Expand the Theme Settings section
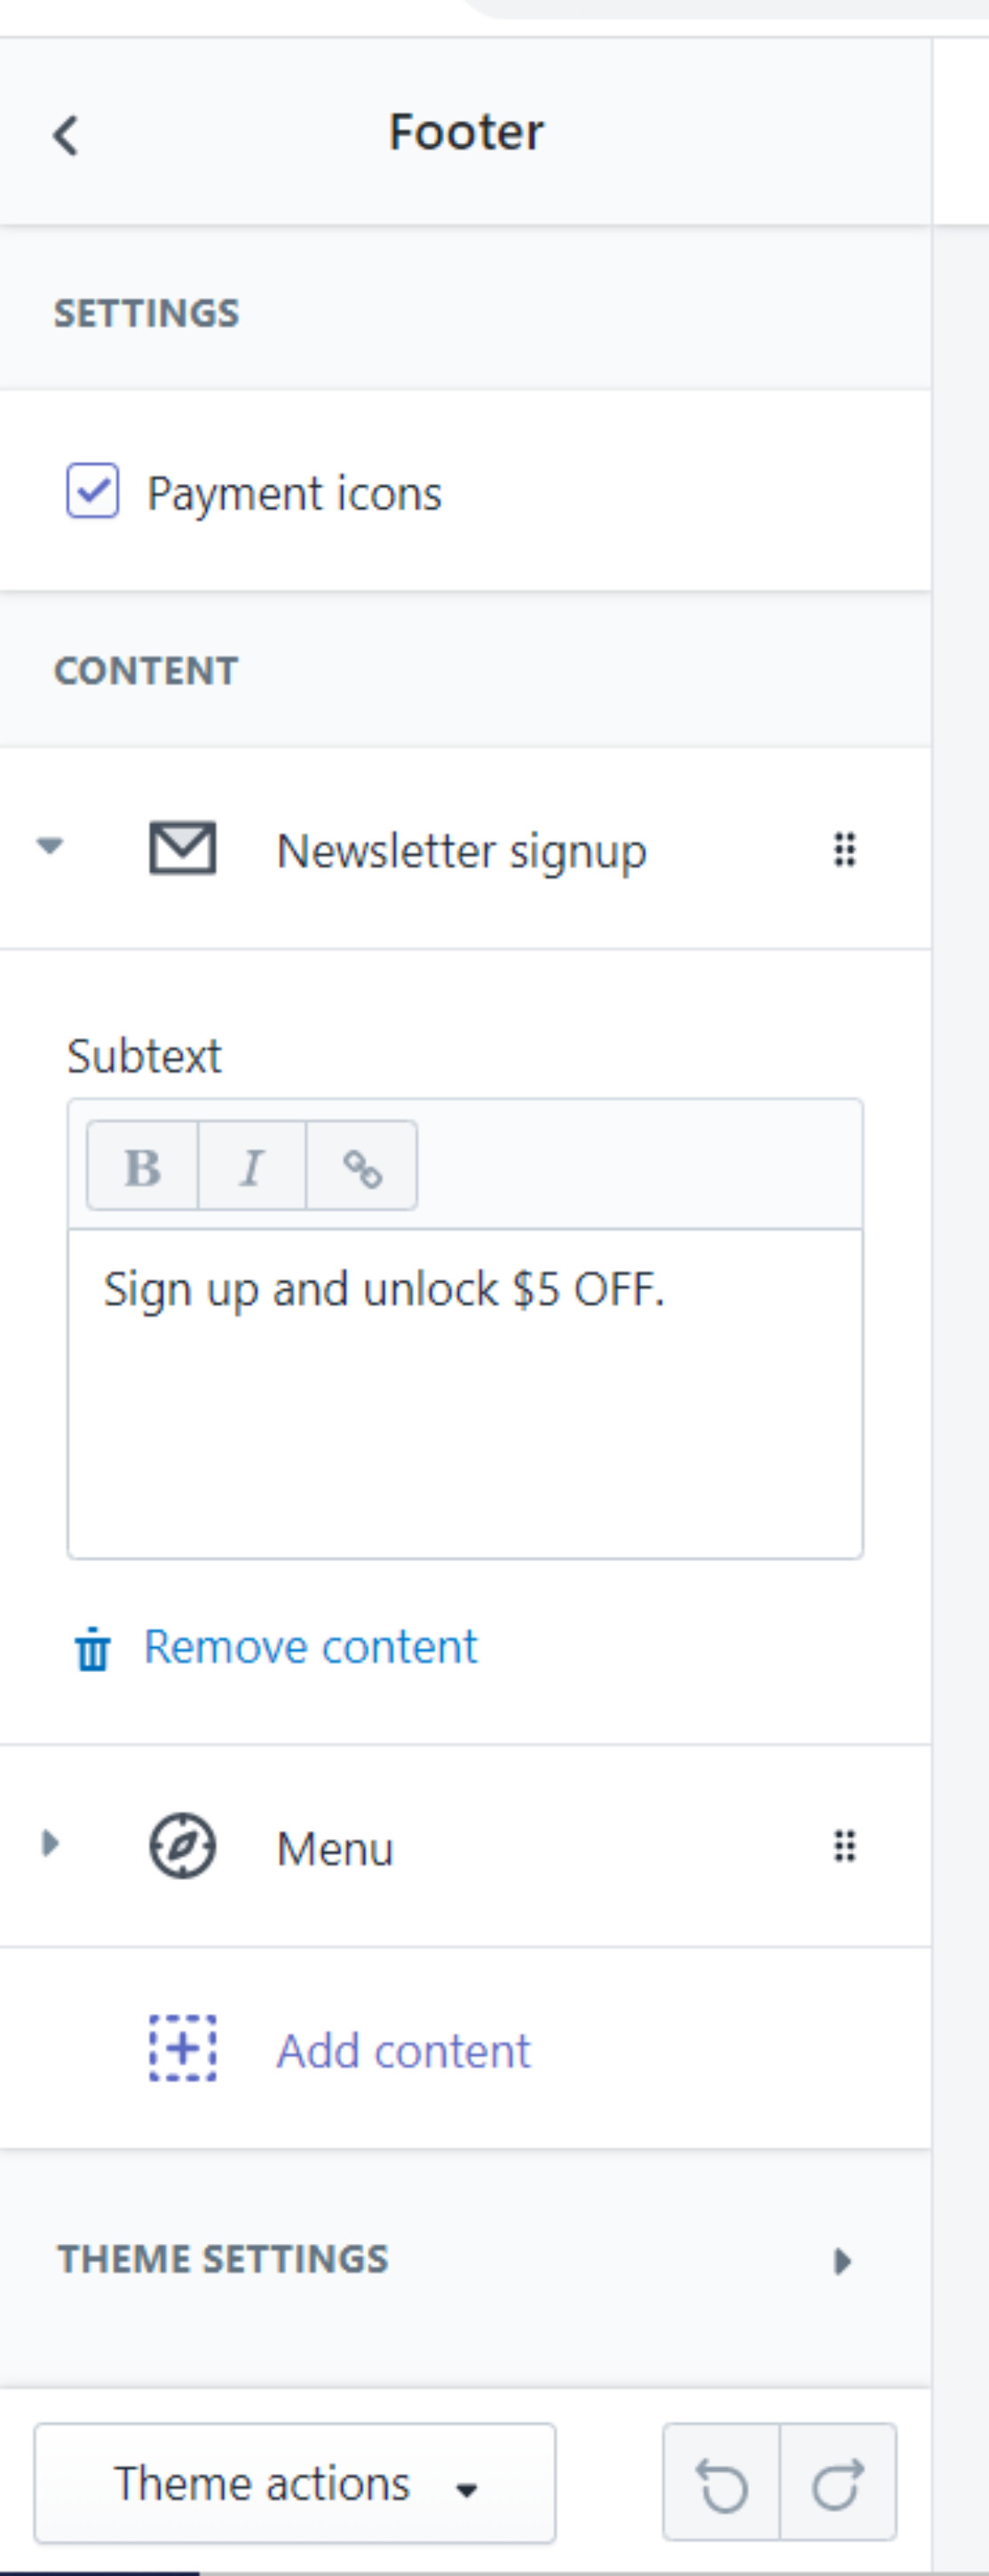Screen dimensions: 989x2576 [842, 2261]
